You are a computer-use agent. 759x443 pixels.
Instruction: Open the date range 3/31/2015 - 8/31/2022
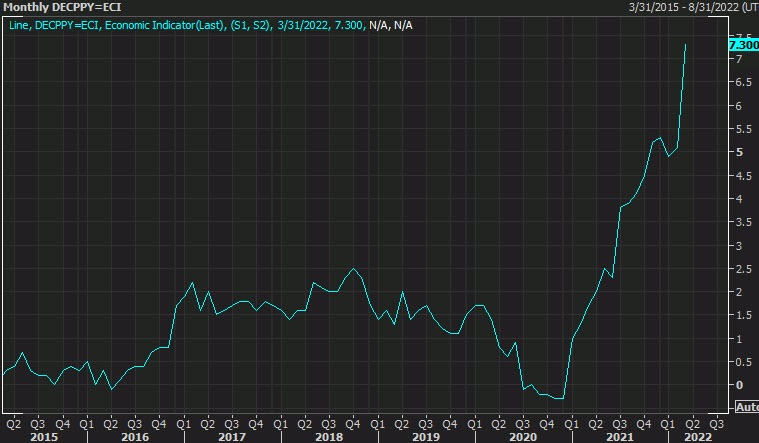[692, 8]
